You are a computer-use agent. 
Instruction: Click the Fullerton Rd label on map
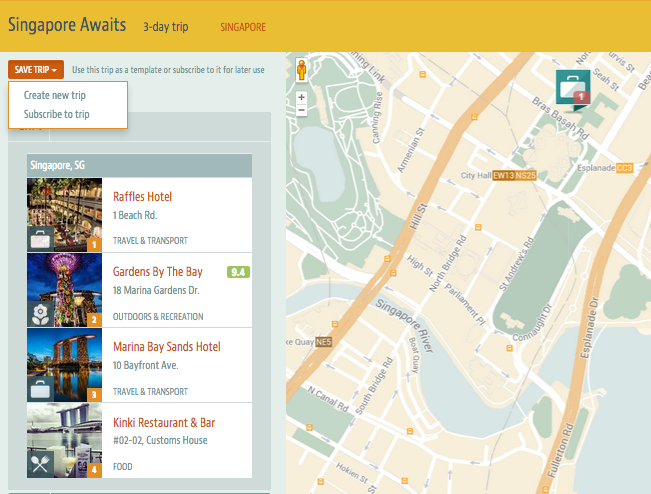[560, 450]
